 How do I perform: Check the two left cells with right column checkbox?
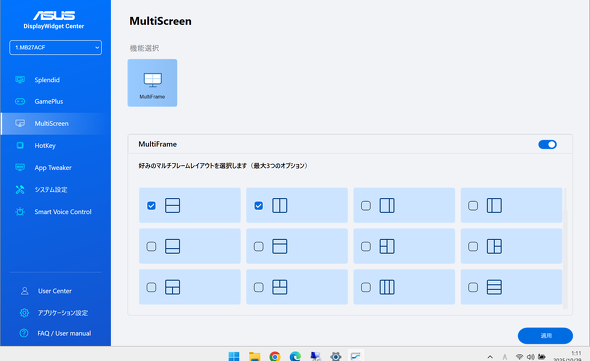(366, 247)
